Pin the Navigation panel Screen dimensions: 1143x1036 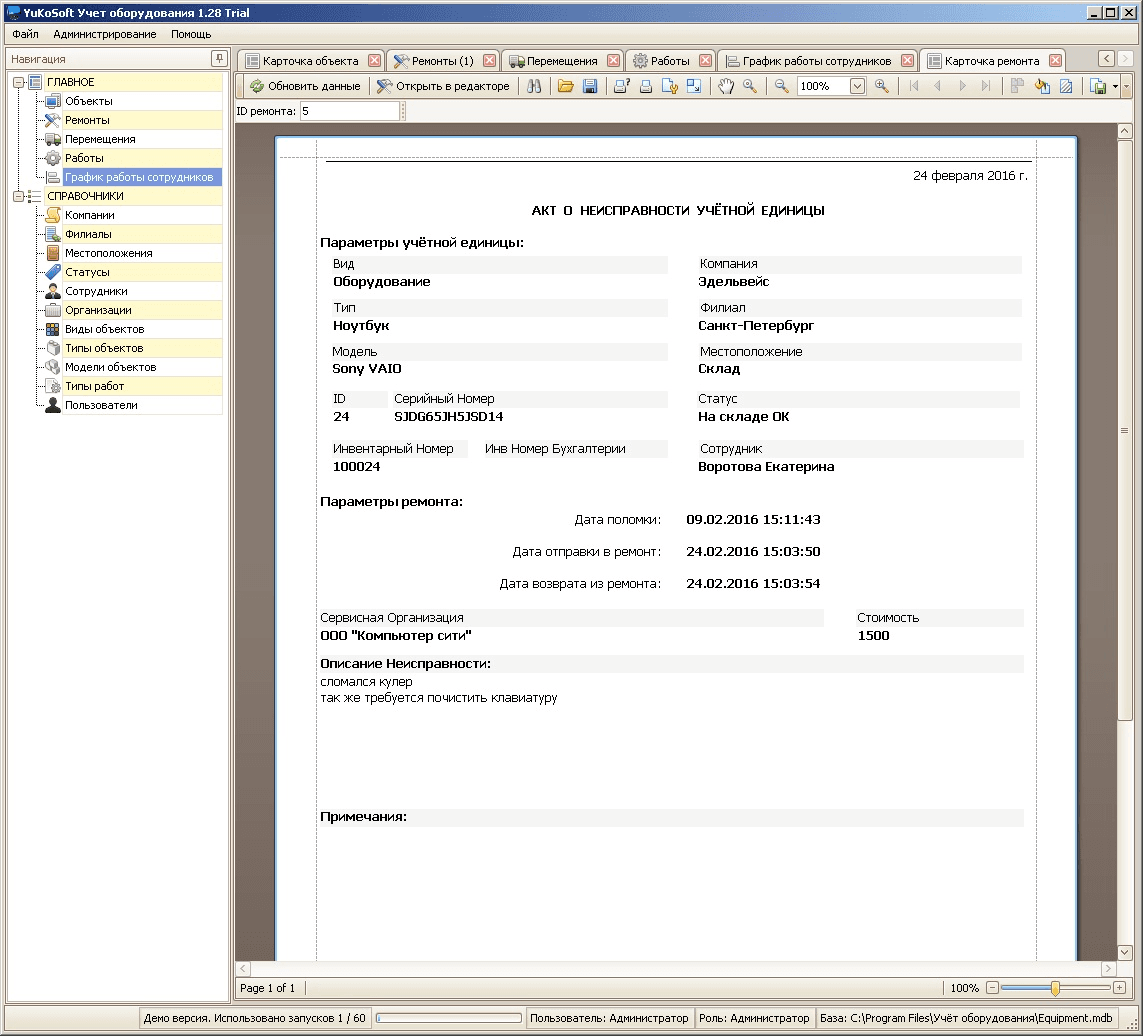coord(219,58)
